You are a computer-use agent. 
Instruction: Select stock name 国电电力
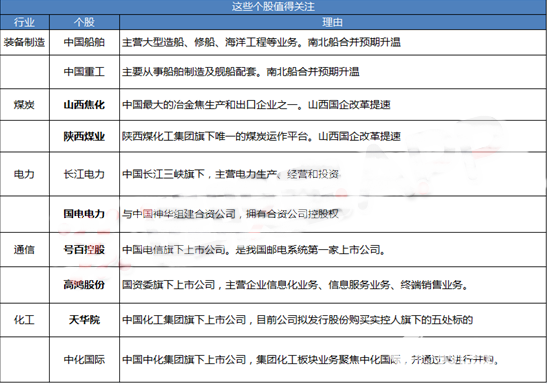(84, 213)
